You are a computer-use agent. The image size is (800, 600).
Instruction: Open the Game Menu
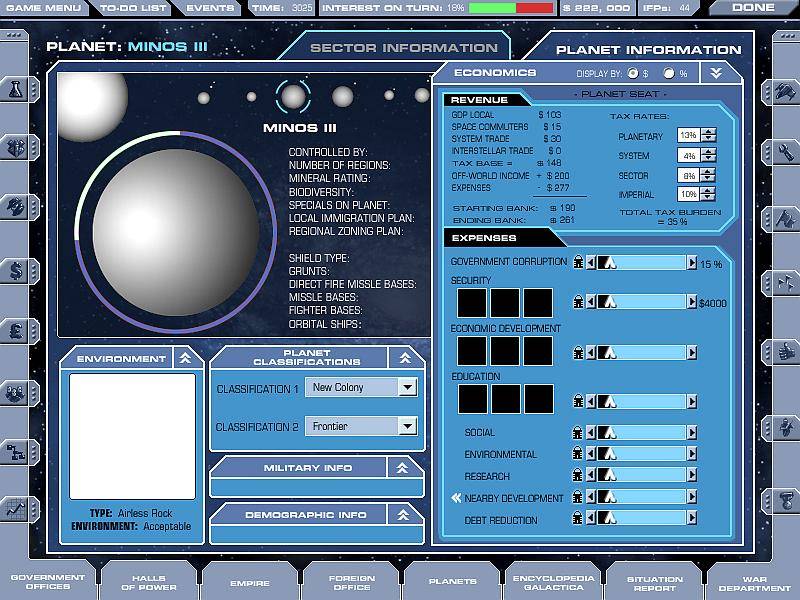coord(44,8)
